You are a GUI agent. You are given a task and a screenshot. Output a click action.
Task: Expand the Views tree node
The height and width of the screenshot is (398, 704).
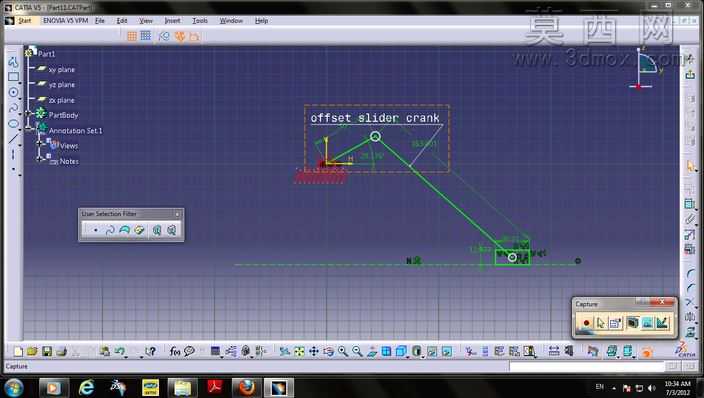[x=40, y=143]
